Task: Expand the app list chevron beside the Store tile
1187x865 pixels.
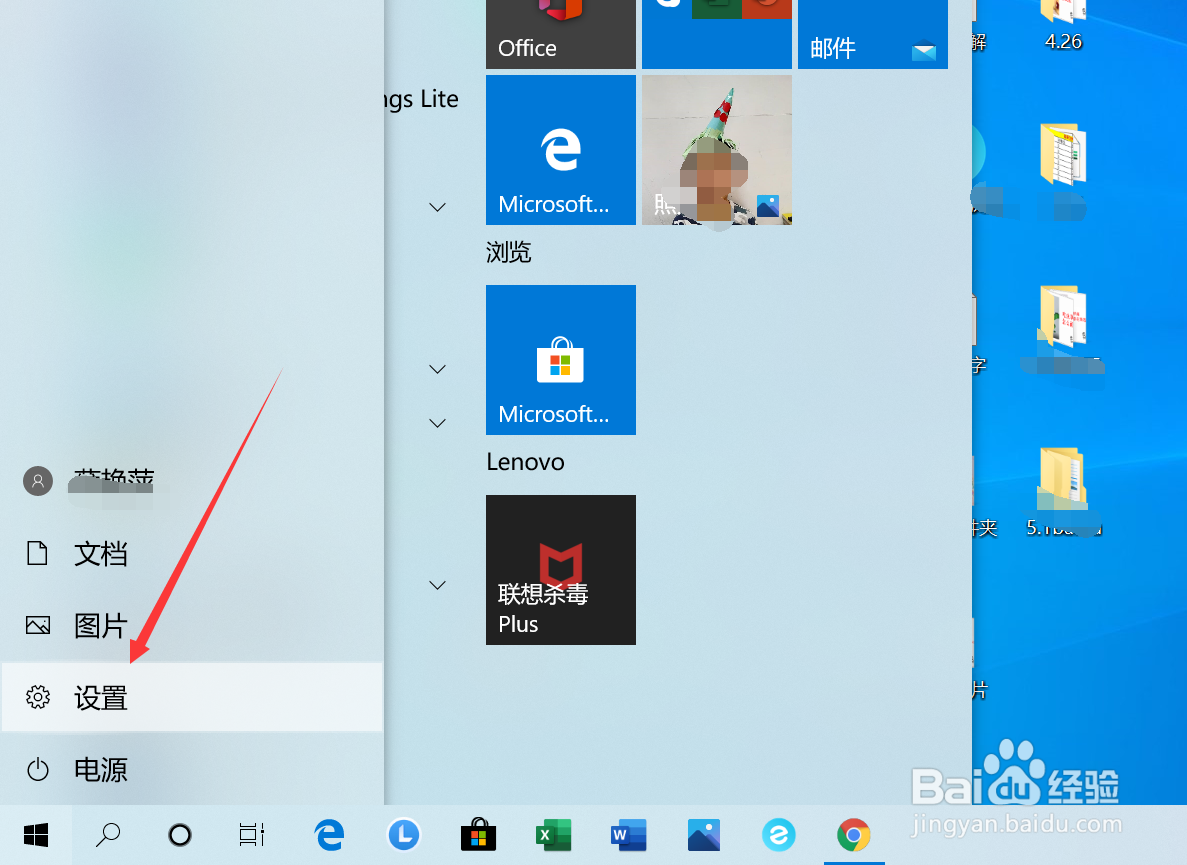Action: point(438,369)
